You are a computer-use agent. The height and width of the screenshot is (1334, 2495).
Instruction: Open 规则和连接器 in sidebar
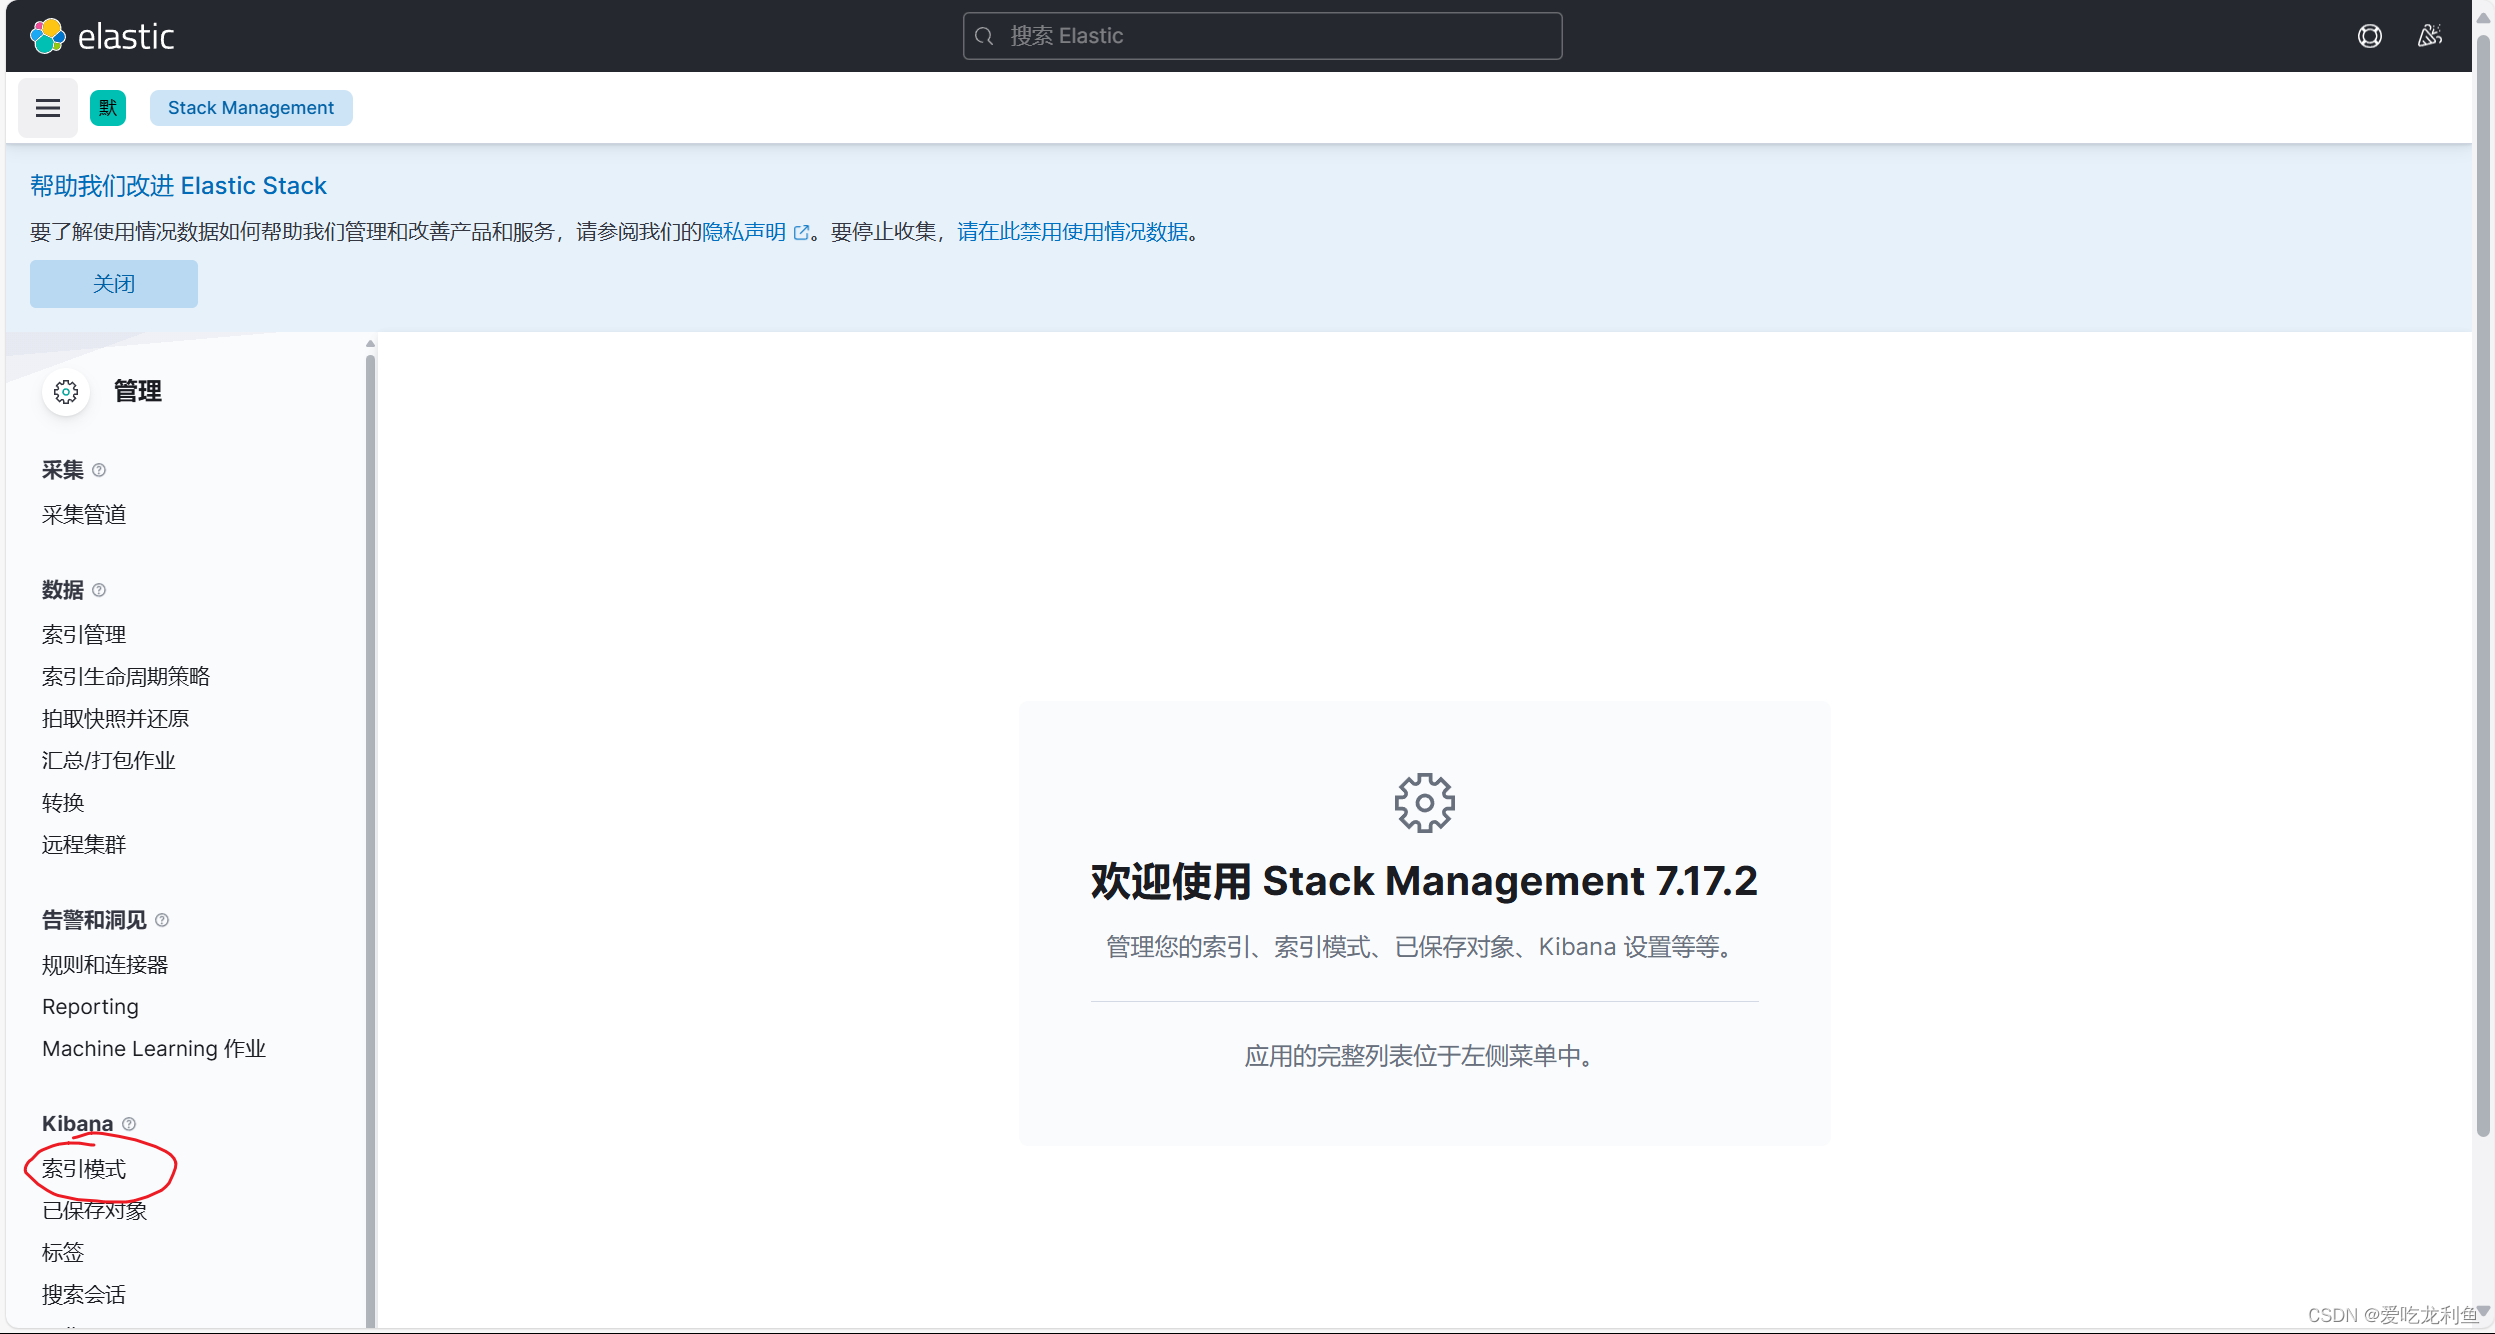click(x=105, y=965)
